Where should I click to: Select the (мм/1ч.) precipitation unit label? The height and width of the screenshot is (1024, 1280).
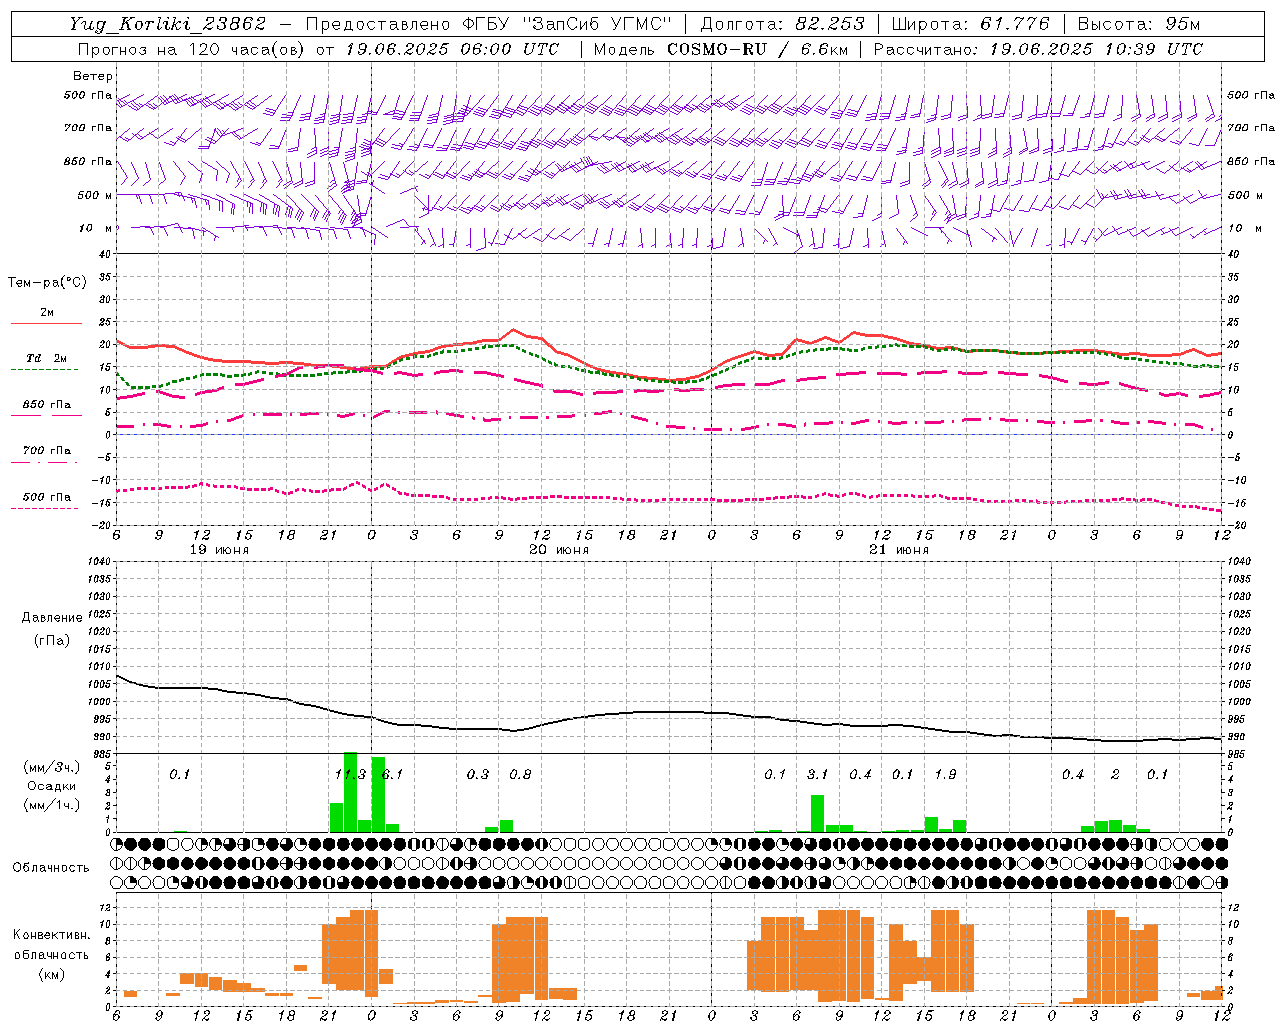(51, 805)
